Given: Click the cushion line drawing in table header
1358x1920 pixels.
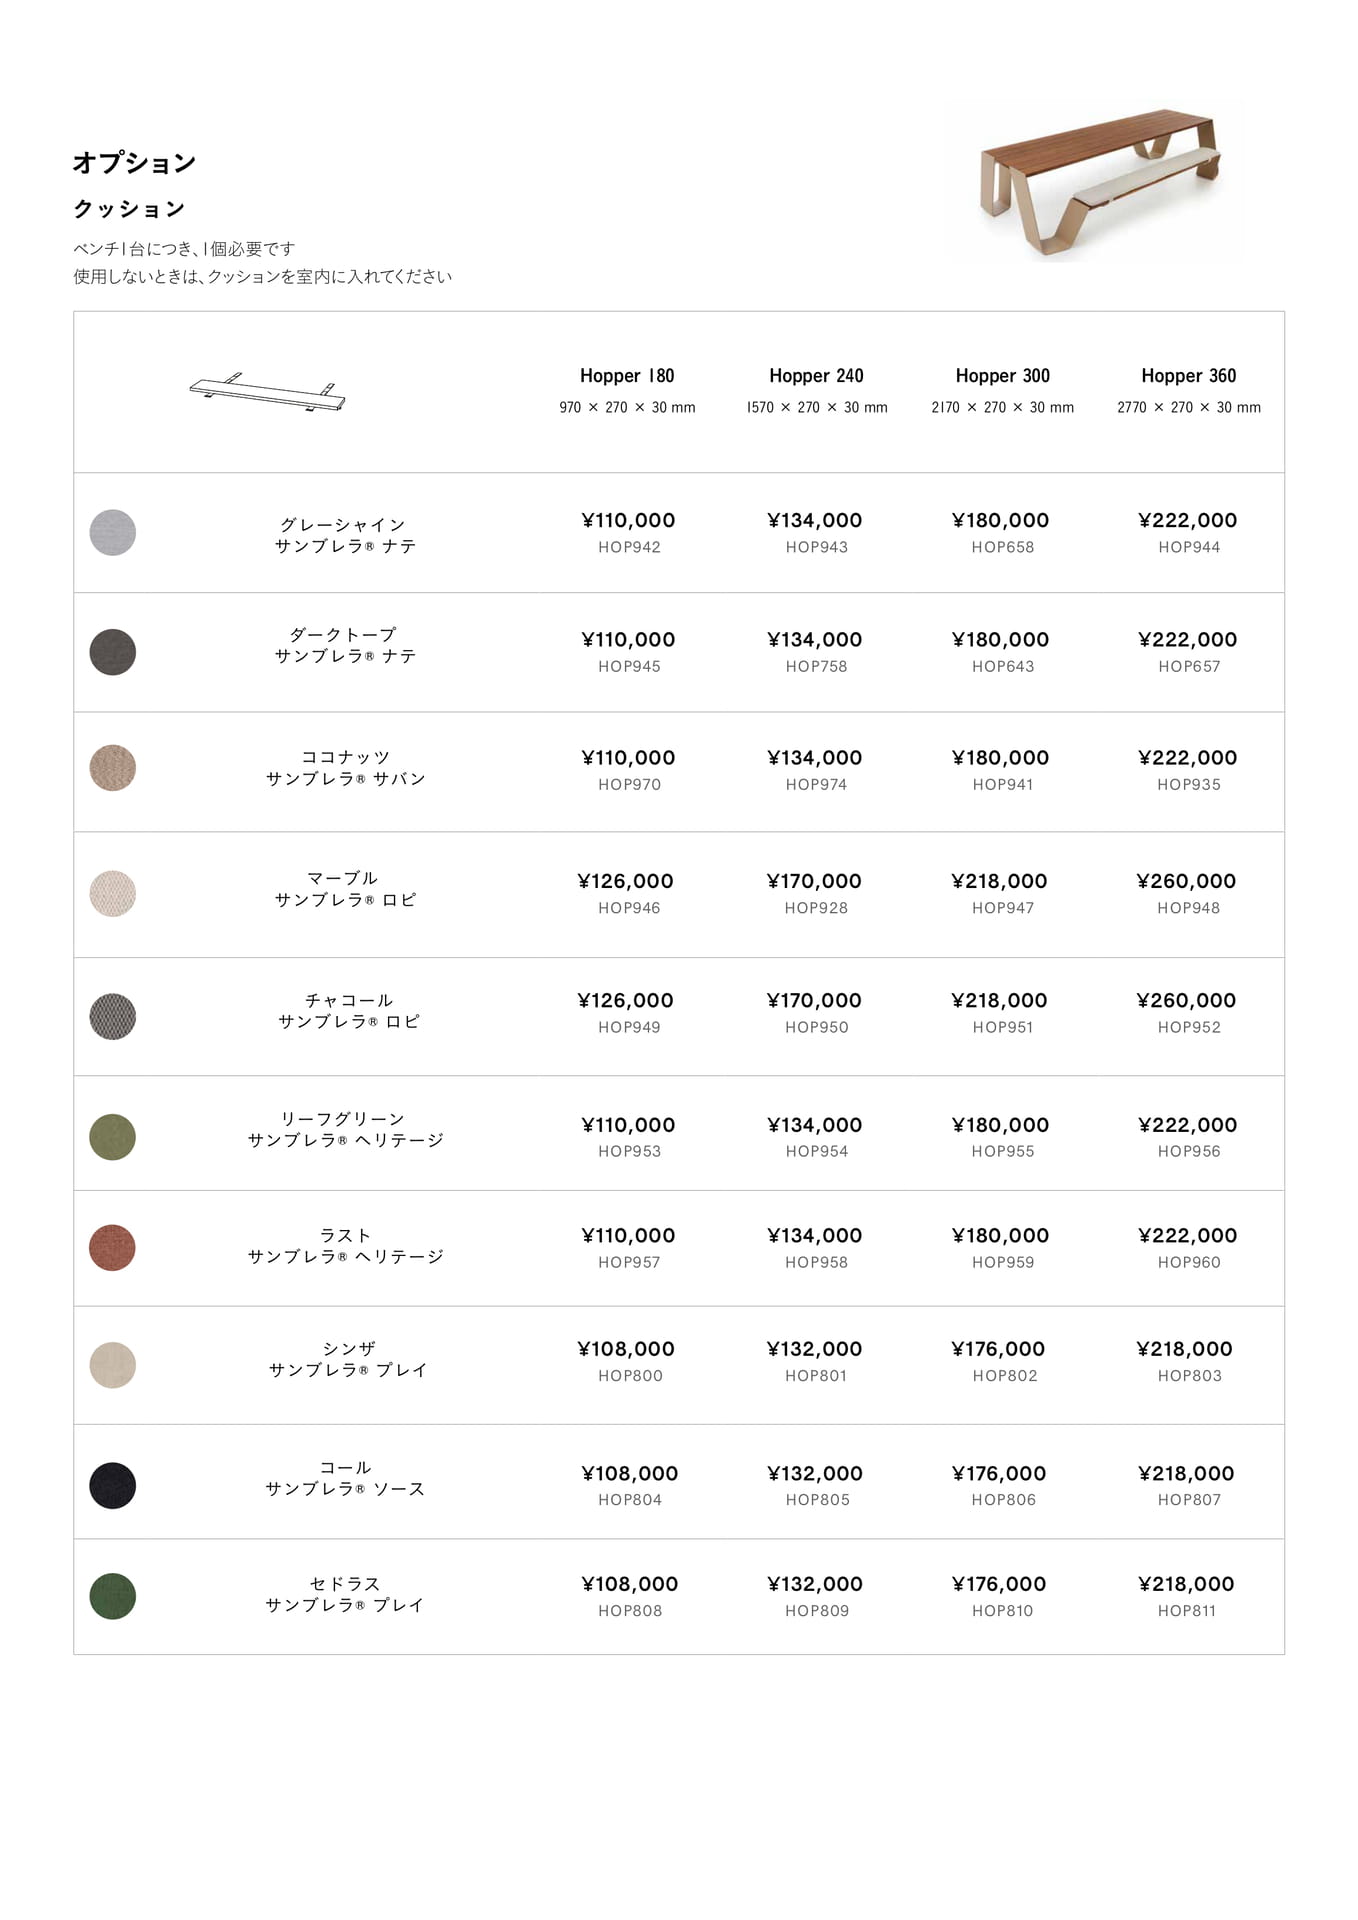Looking at the screenshot, I should click(267, 392).
